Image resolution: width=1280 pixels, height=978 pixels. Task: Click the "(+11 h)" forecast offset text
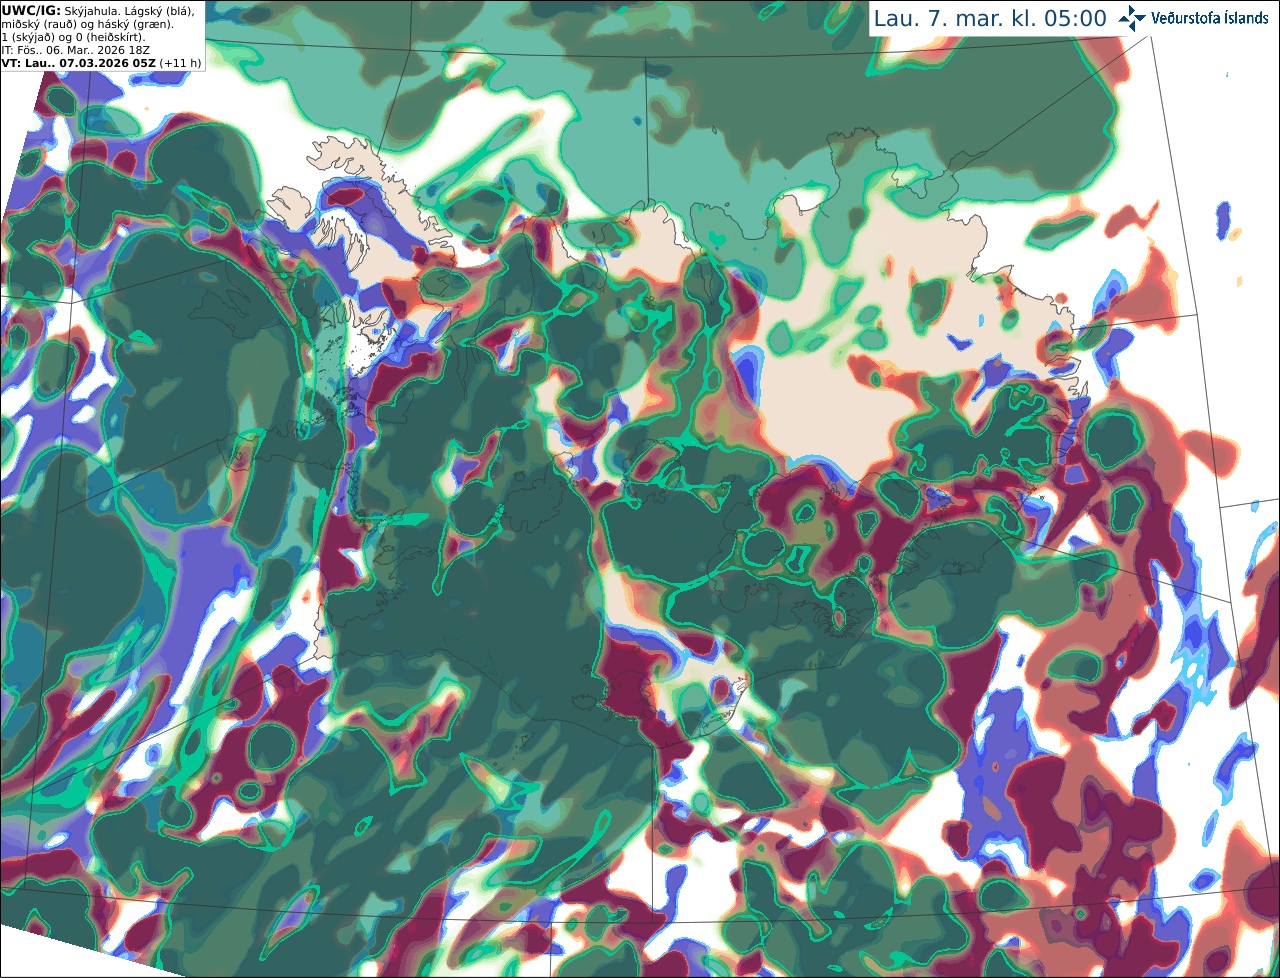click(180, 63)
